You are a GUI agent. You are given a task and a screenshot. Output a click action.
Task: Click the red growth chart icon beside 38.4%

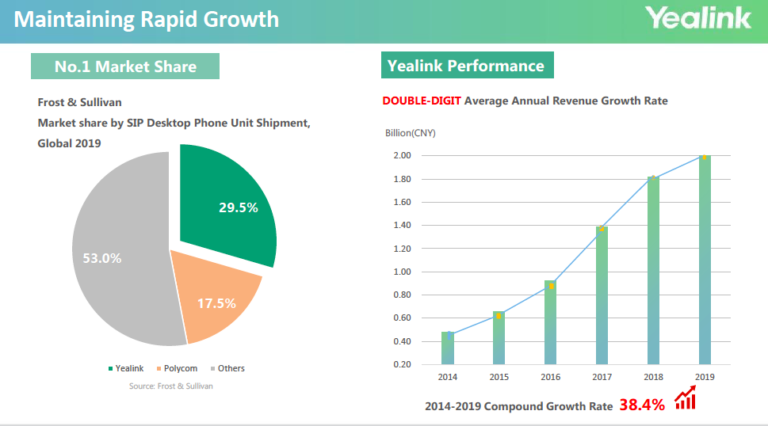(685, 398)
